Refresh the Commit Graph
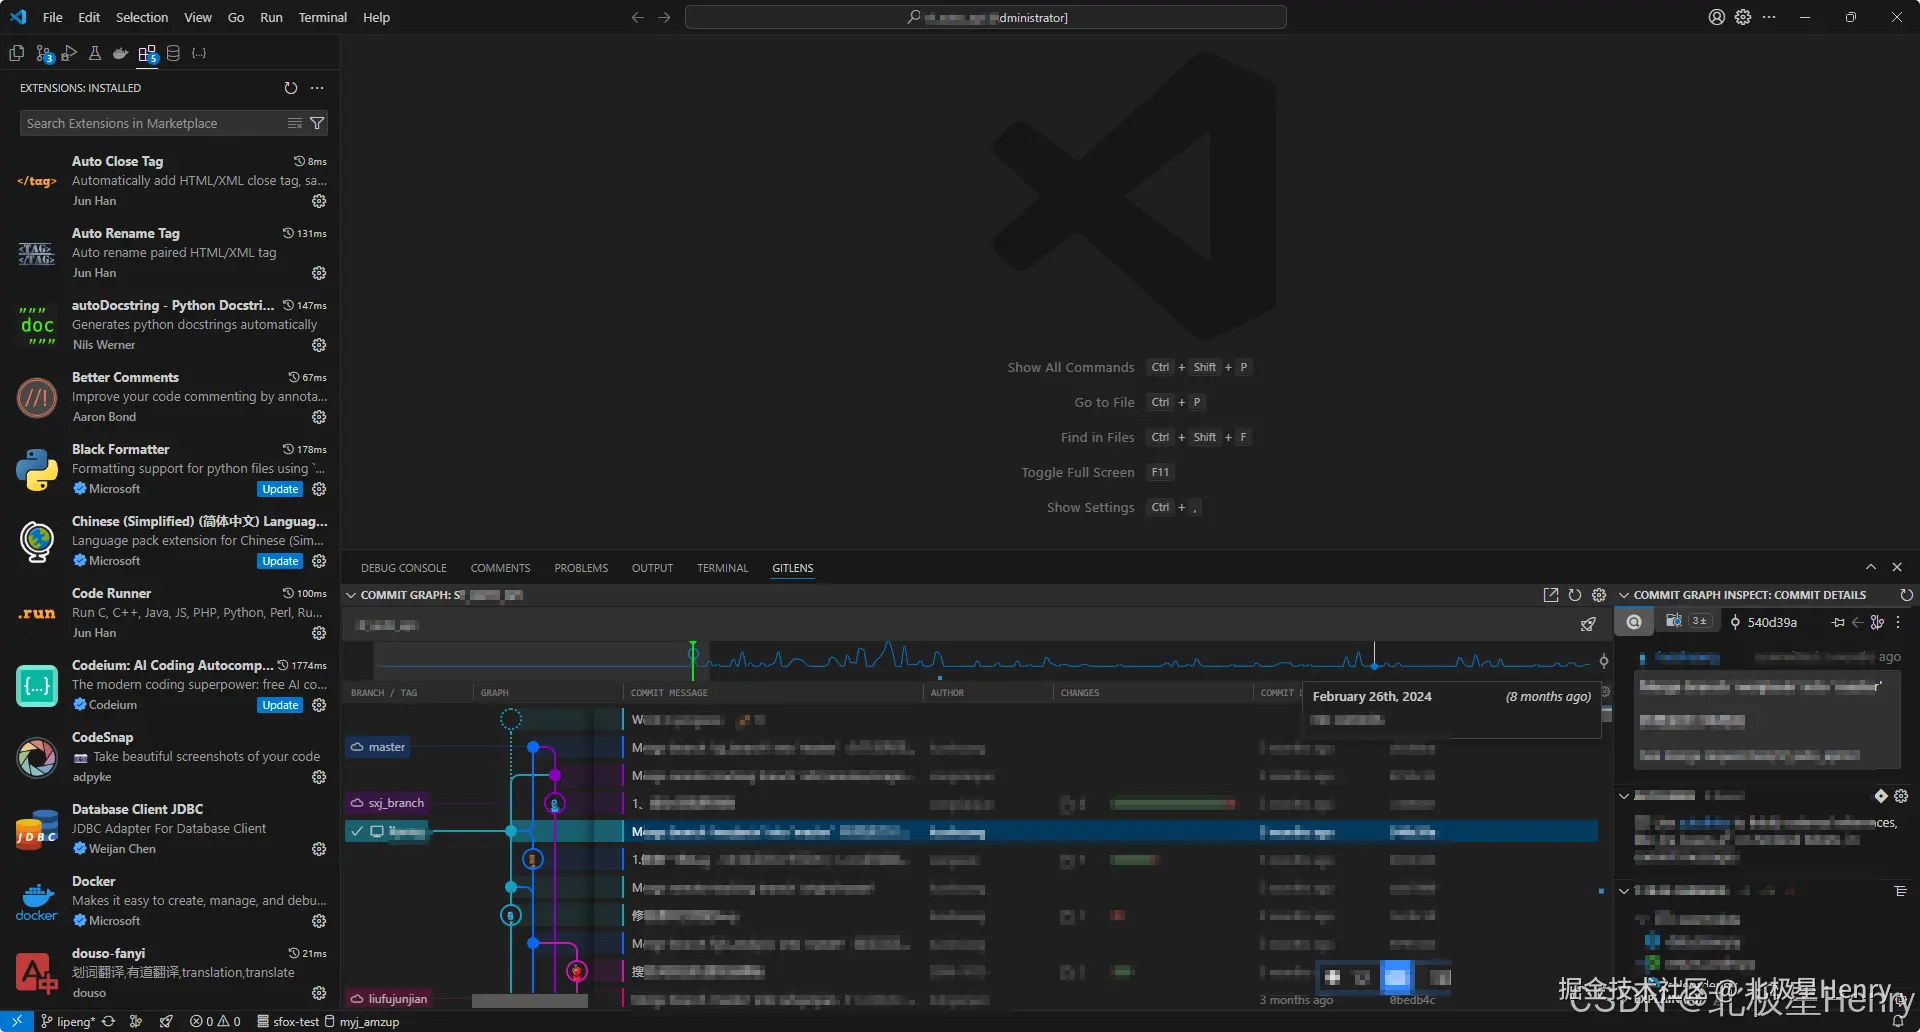The width and height of the screenshot is (1920, 1032). pyautogui.click(x=1575, y=595)
